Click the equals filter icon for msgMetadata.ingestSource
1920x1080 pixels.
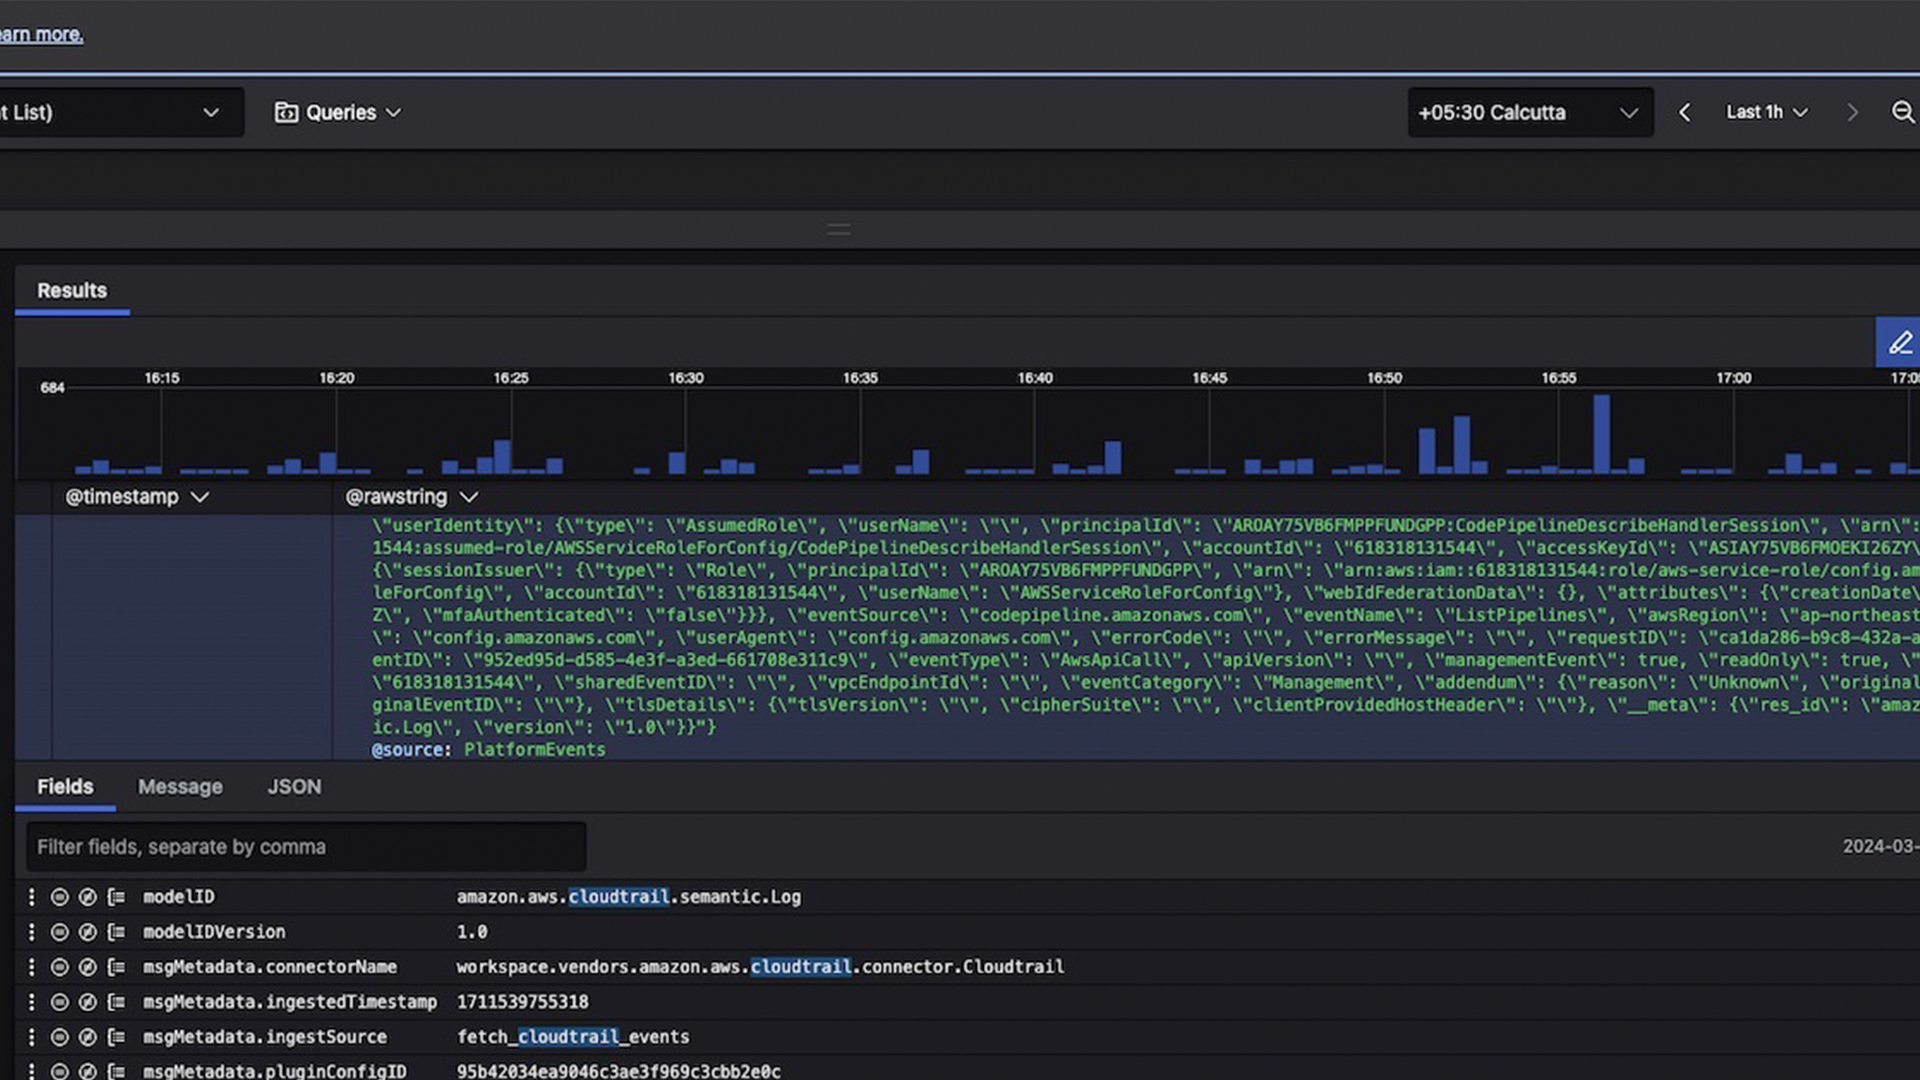tap(60, 1037)
